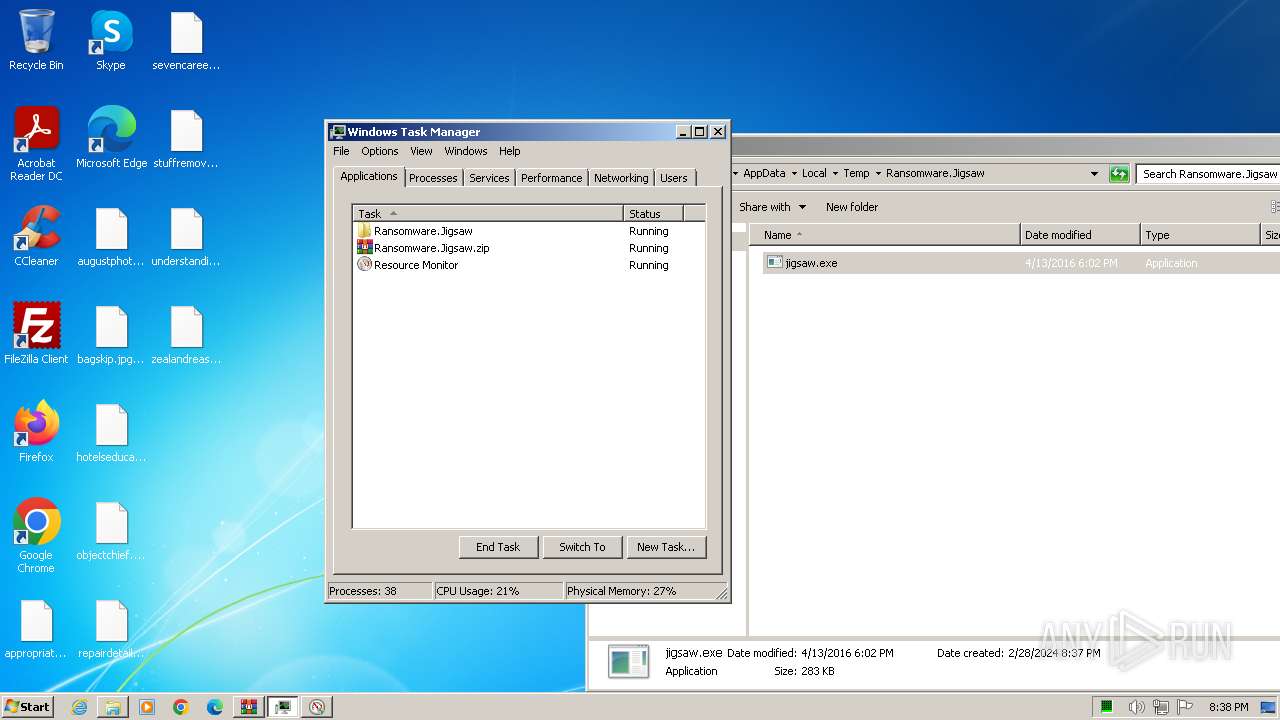Click New Task... button
The width and height of the screenshot is (1280, 720).
click(666, 547)
